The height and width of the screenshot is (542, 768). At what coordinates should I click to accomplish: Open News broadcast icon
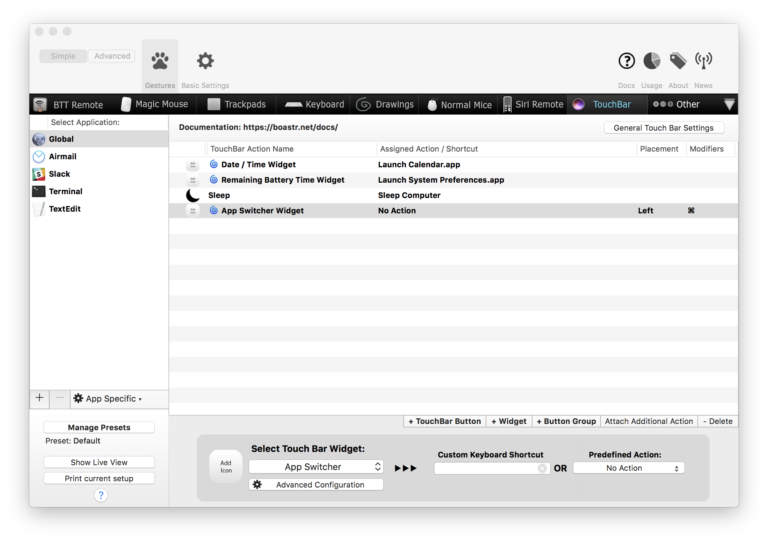coord(704,62)
